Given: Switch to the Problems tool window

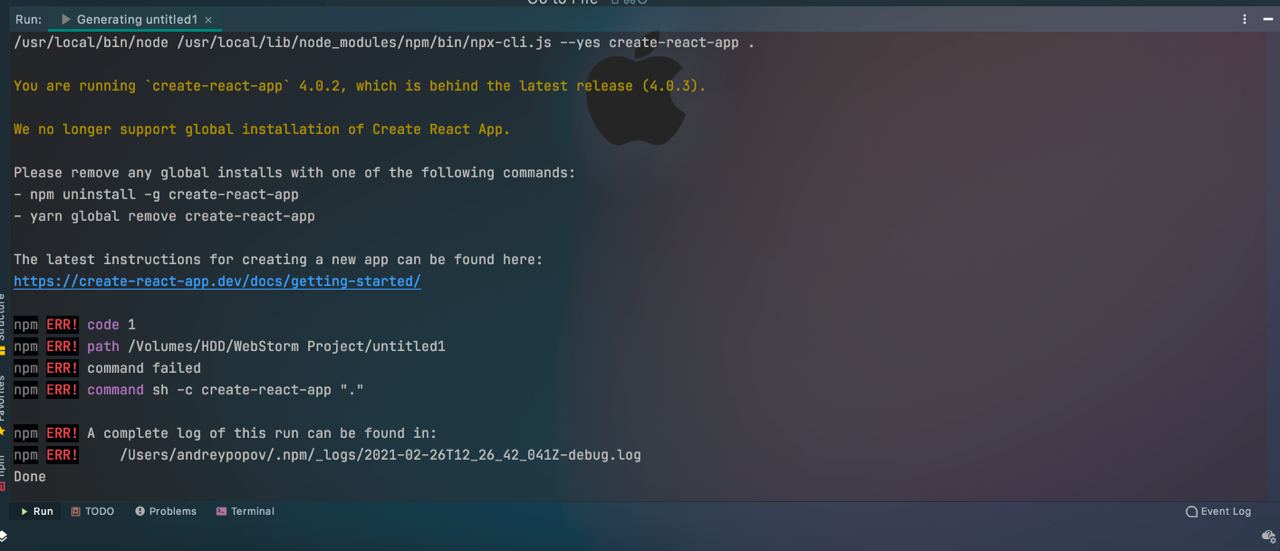Looking at the screenshot, I should click(x=166, y=511).
